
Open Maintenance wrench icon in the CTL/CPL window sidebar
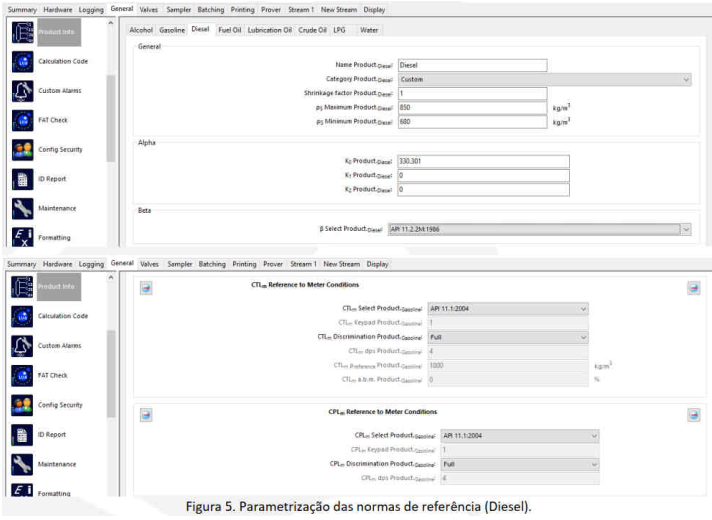(x=22, y=465)
